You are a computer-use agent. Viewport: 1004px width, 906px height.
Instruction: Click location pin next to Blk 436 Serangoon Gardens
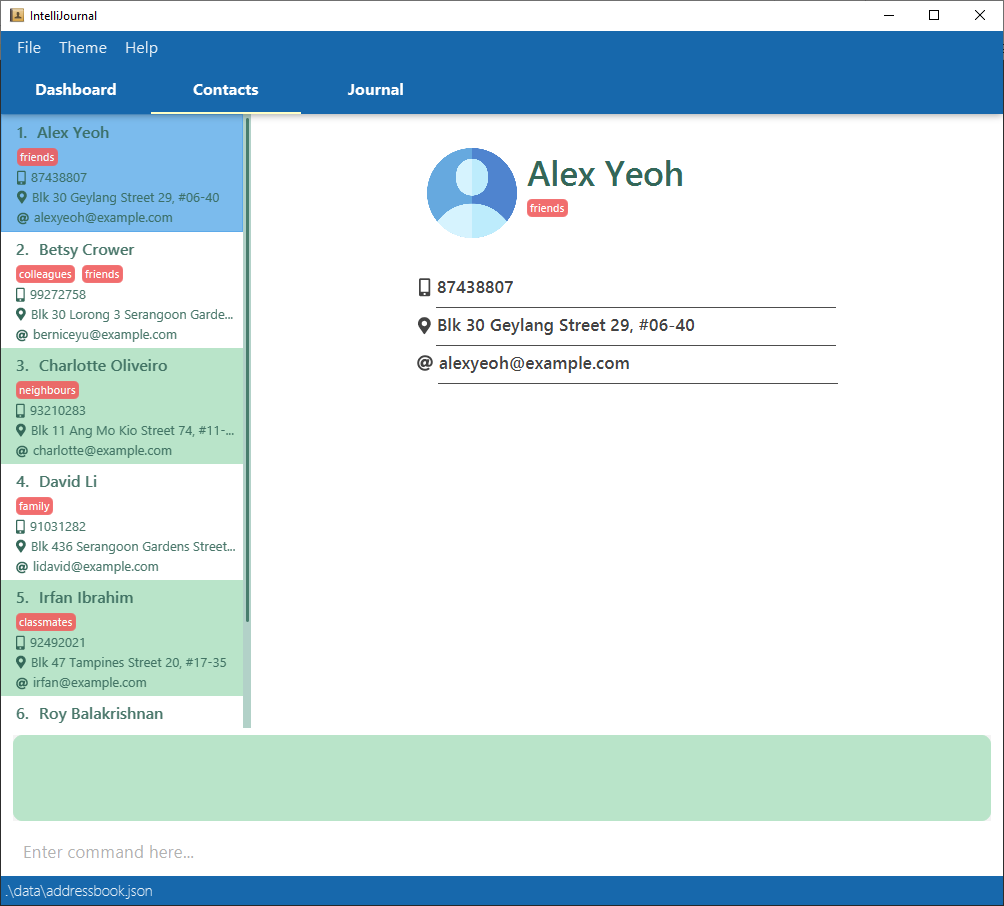pos(21,546)
